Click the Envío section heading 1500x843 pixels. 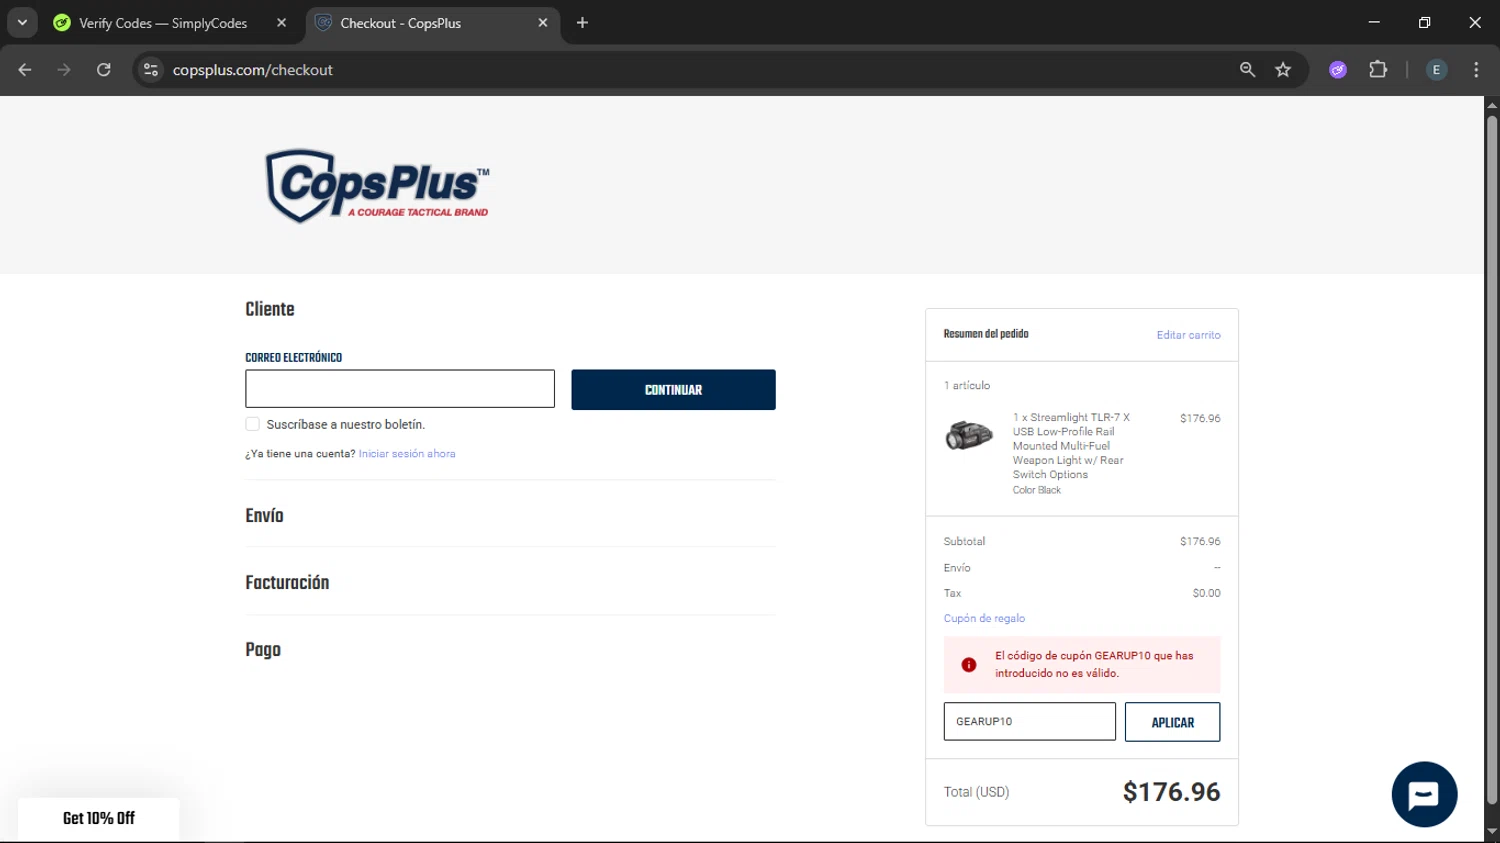pos(264,516)
